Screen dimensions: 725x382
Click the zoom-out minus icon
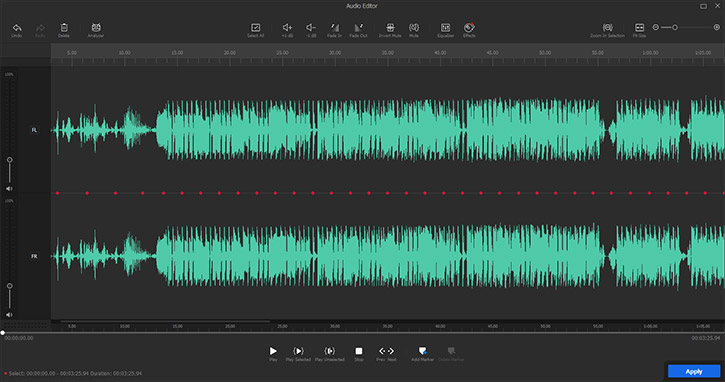(655, 27)
